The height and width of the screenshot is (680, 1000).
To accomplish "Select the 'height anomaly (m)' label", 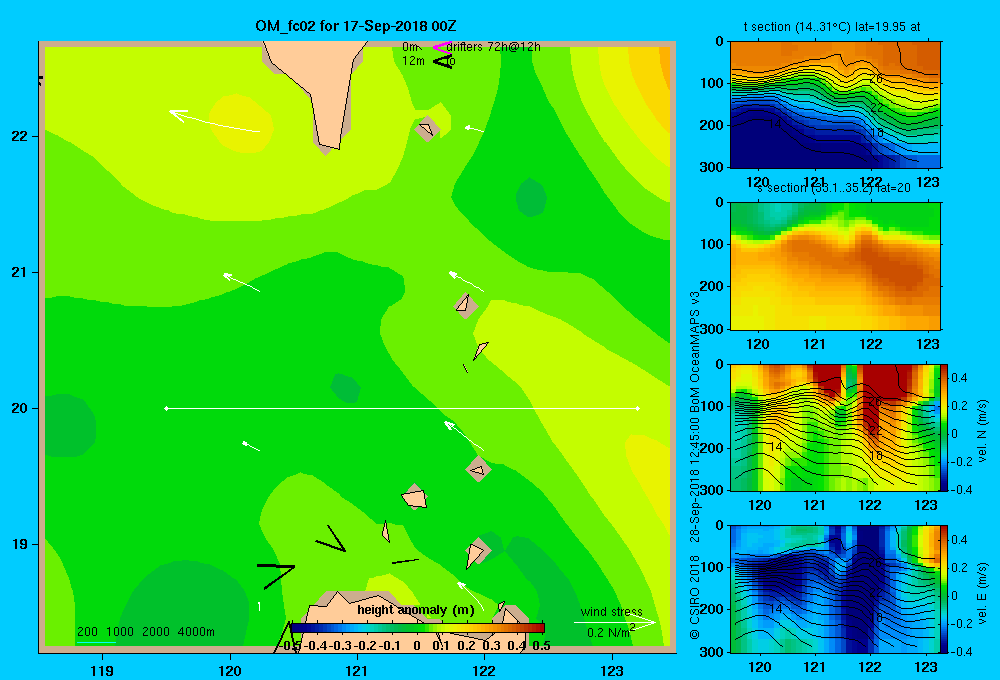I will (416, 610).
